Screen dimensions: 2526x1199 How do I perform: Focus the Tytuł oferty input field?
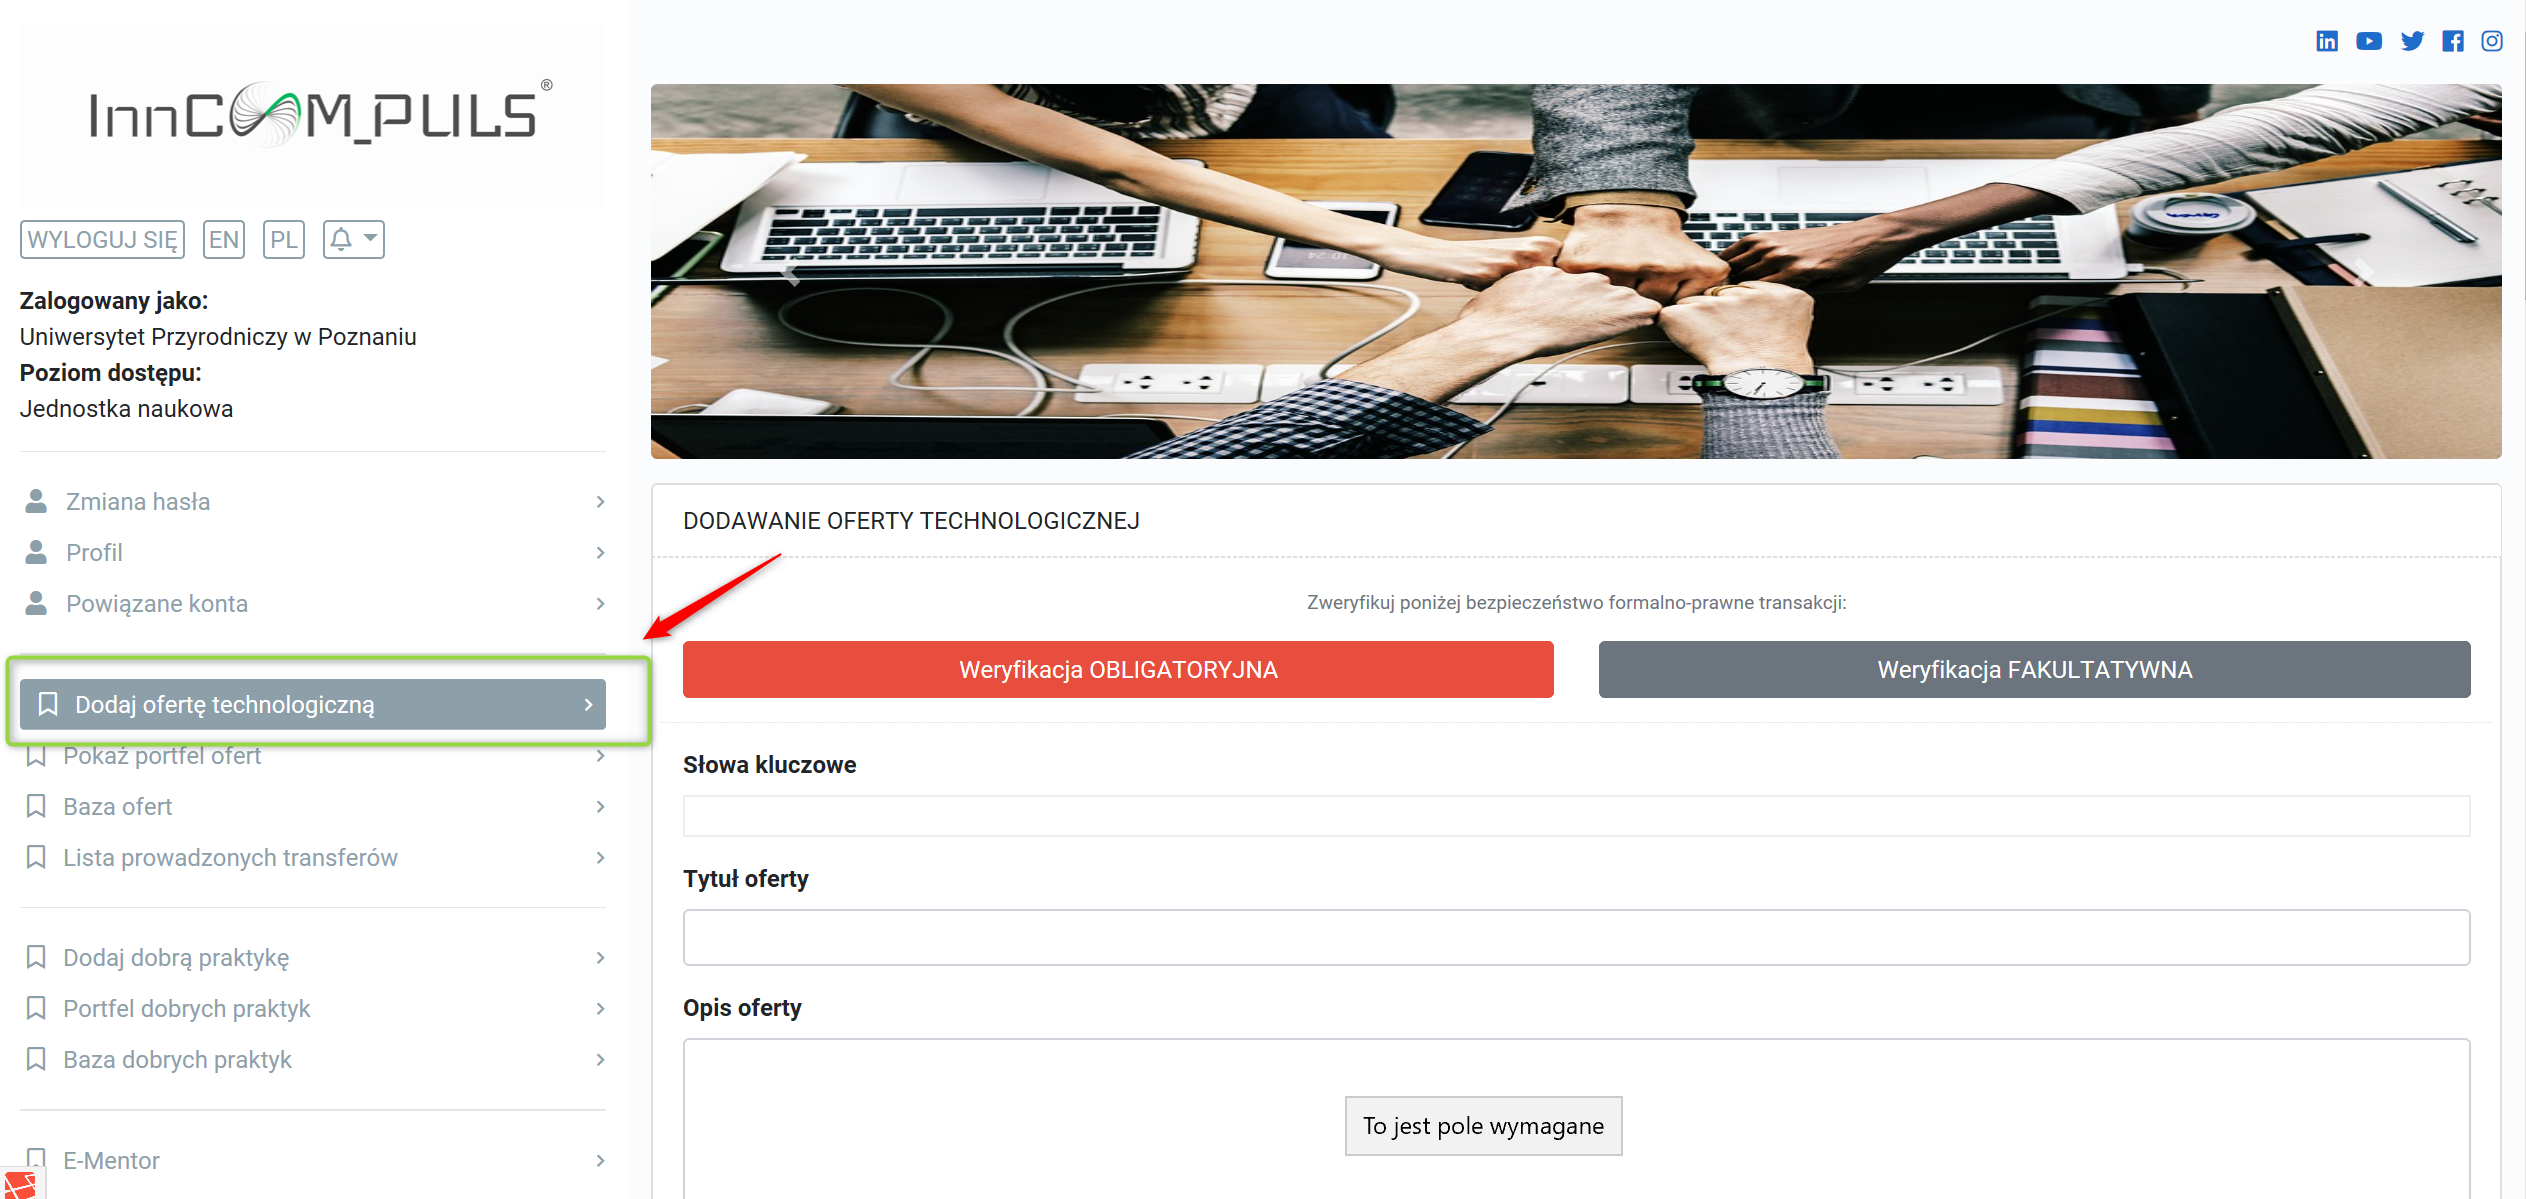click(1576, 937)
